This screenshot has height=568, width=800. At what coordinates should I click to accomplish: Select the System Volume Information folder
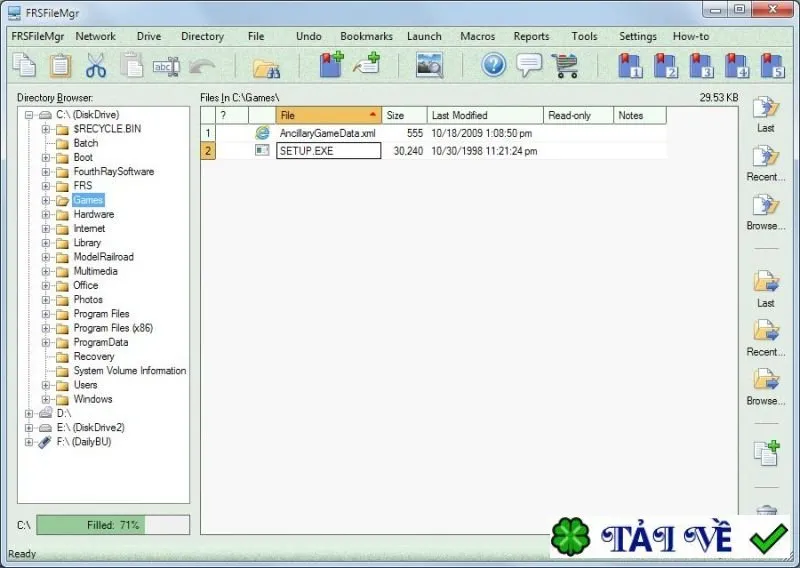click(130, 371)
